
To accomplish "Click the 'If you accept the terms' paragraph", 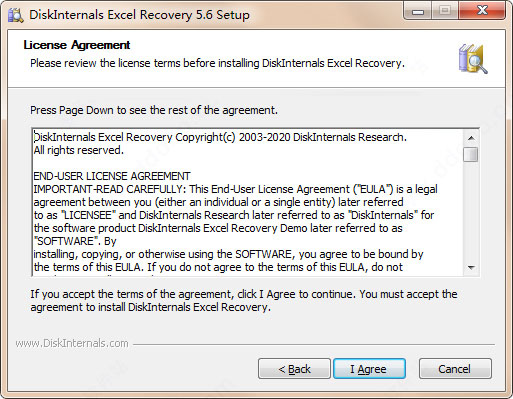I will (244, 300).
